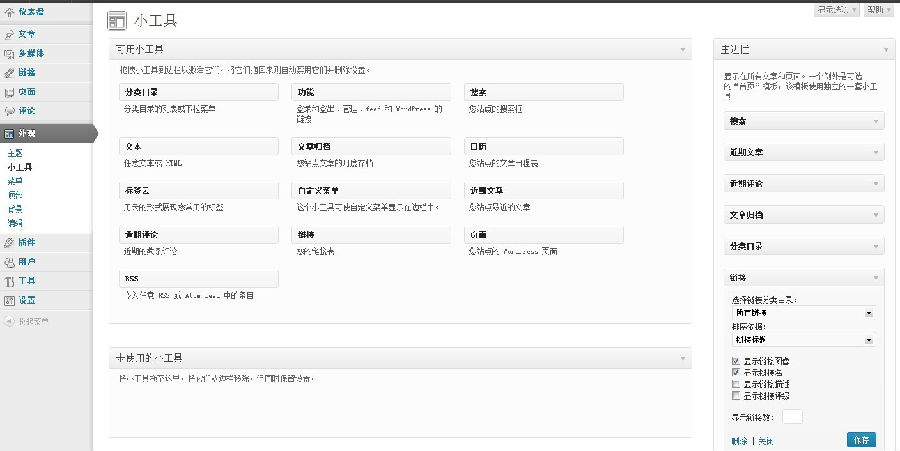This screenshot has height=451, width=900.
Task: Click the Dashboard (仪表盘) home icon
Action: (9, 13)
